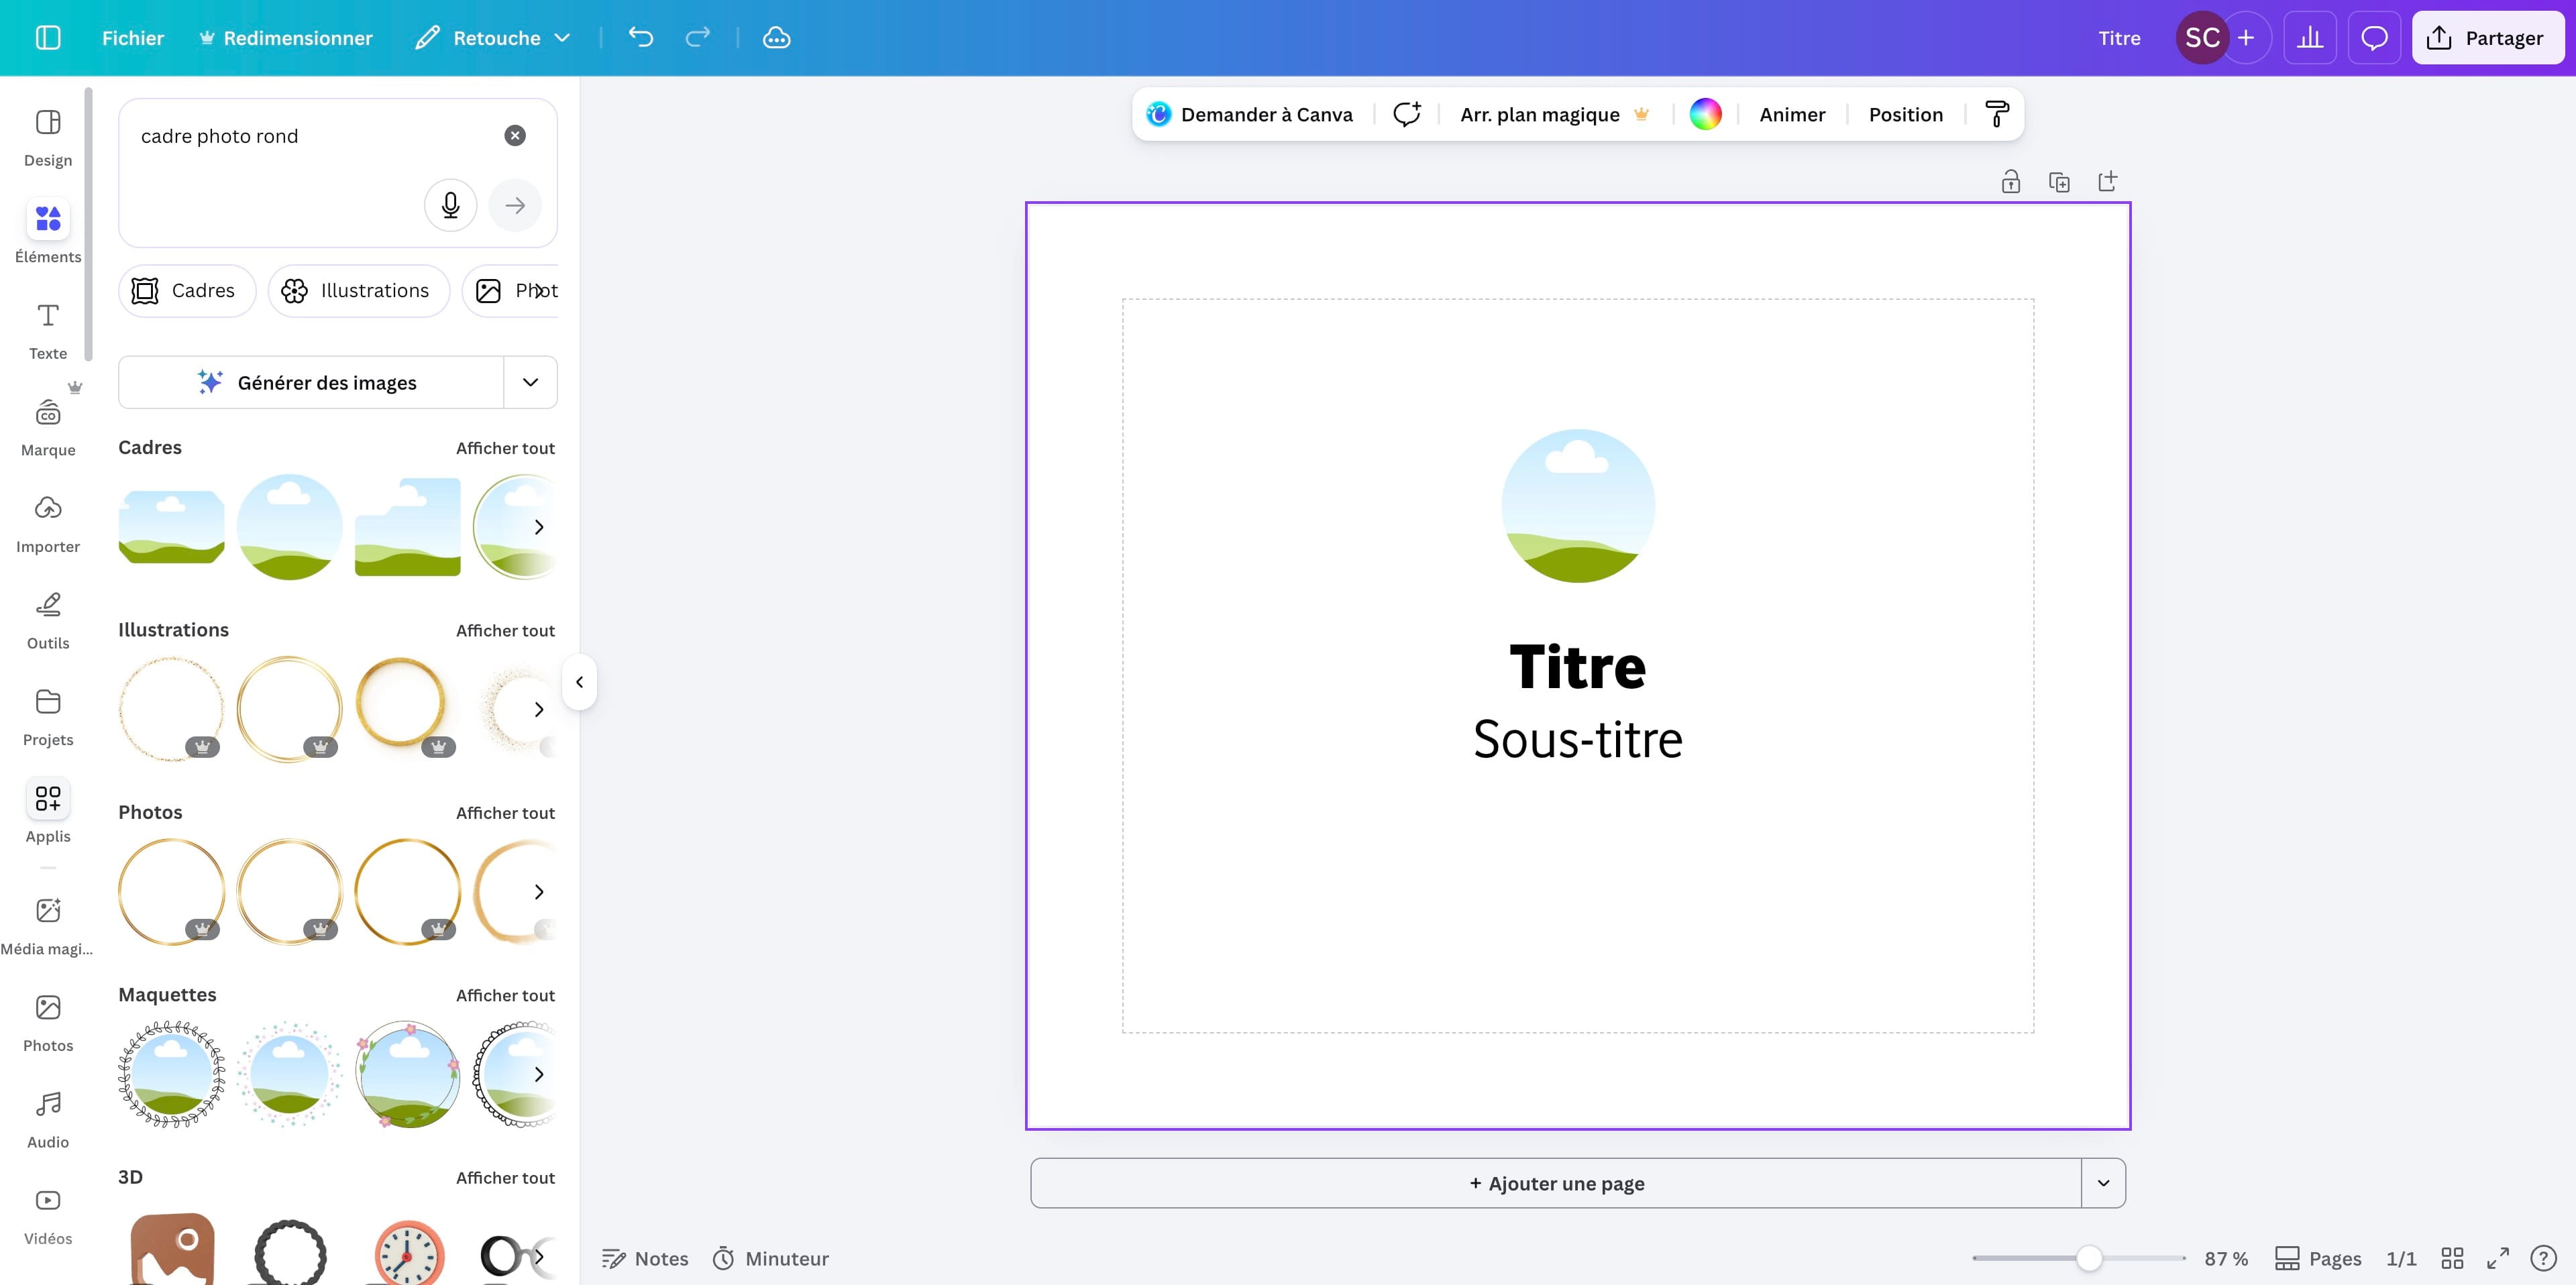The width and height of the screenshot is (2576, 1285).
Task: Filter results by Cadres chip
Action: point(187,291)
